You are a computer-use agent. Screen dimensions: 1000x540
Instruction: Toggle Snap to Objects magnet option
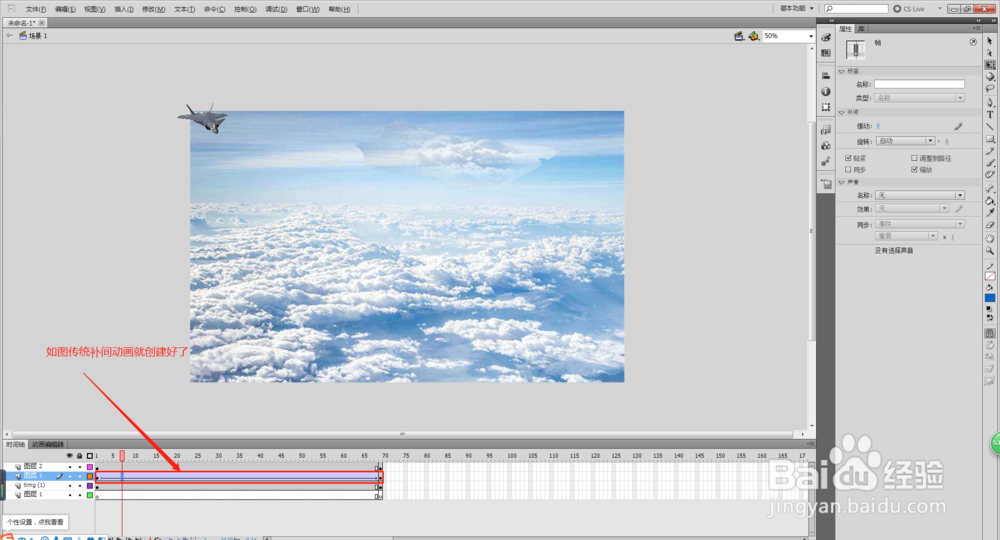(990, 333)
